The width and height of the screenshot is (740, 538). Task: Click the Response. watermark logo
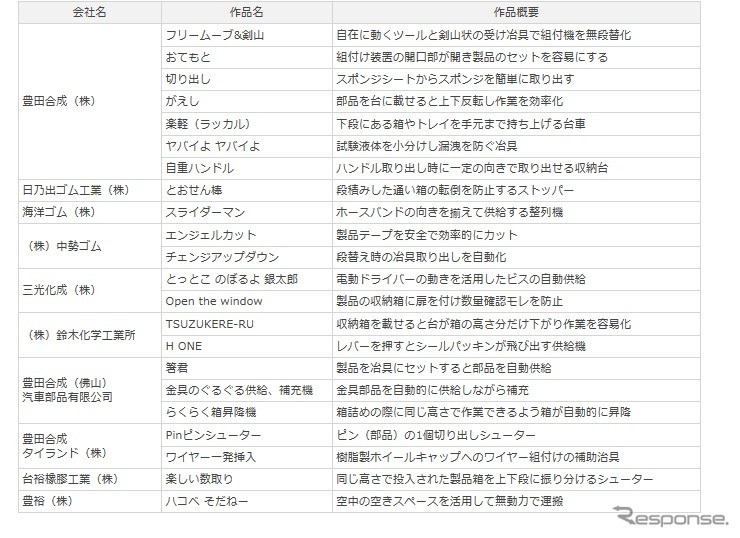pyautogui.click(x=671, y=517)
